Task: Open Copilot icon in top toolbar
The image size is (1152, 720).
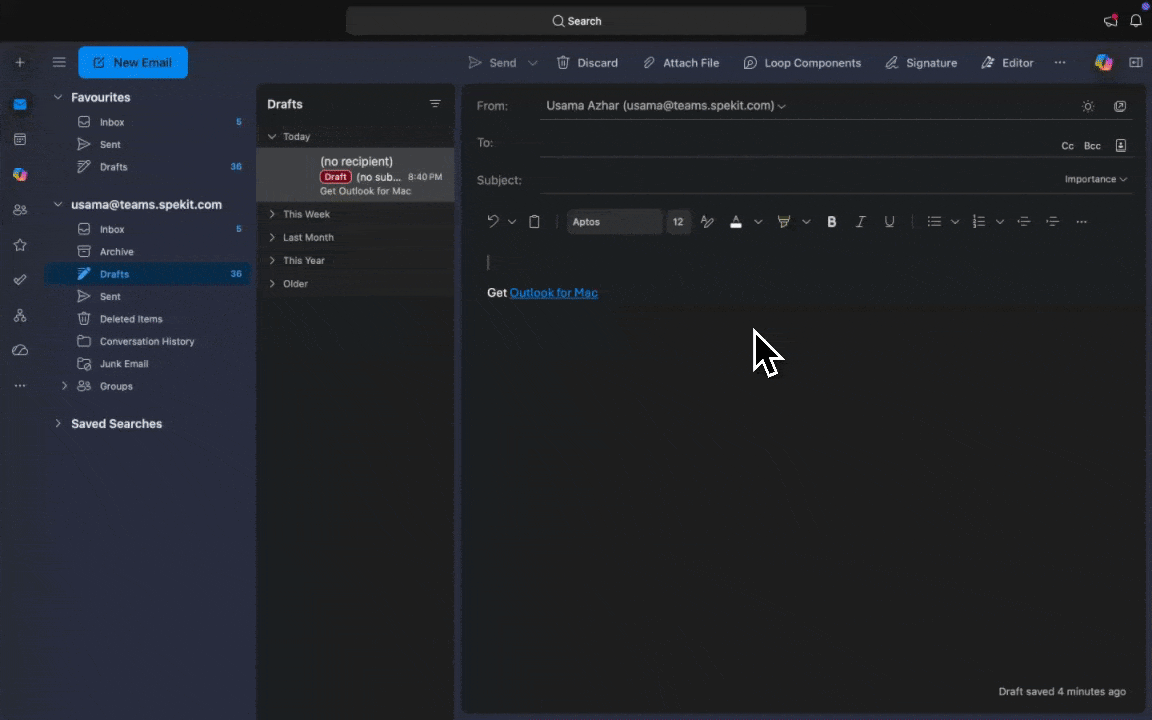Action: (x=1104, y=62)
